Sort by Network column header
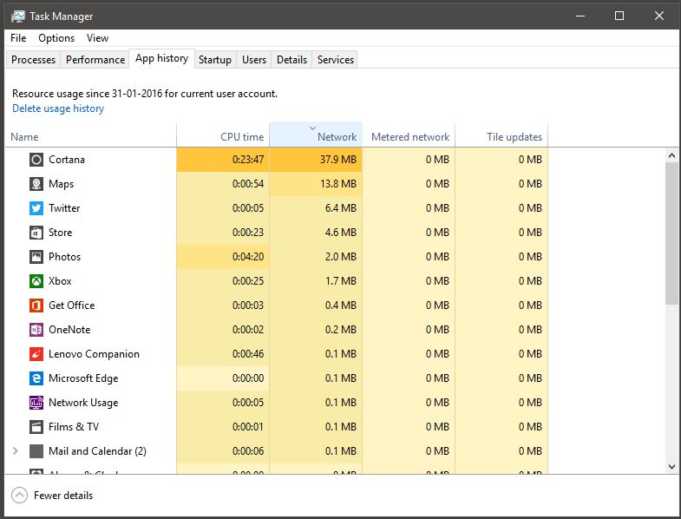The width and height of the screenshot is (681, 519). 316,135
